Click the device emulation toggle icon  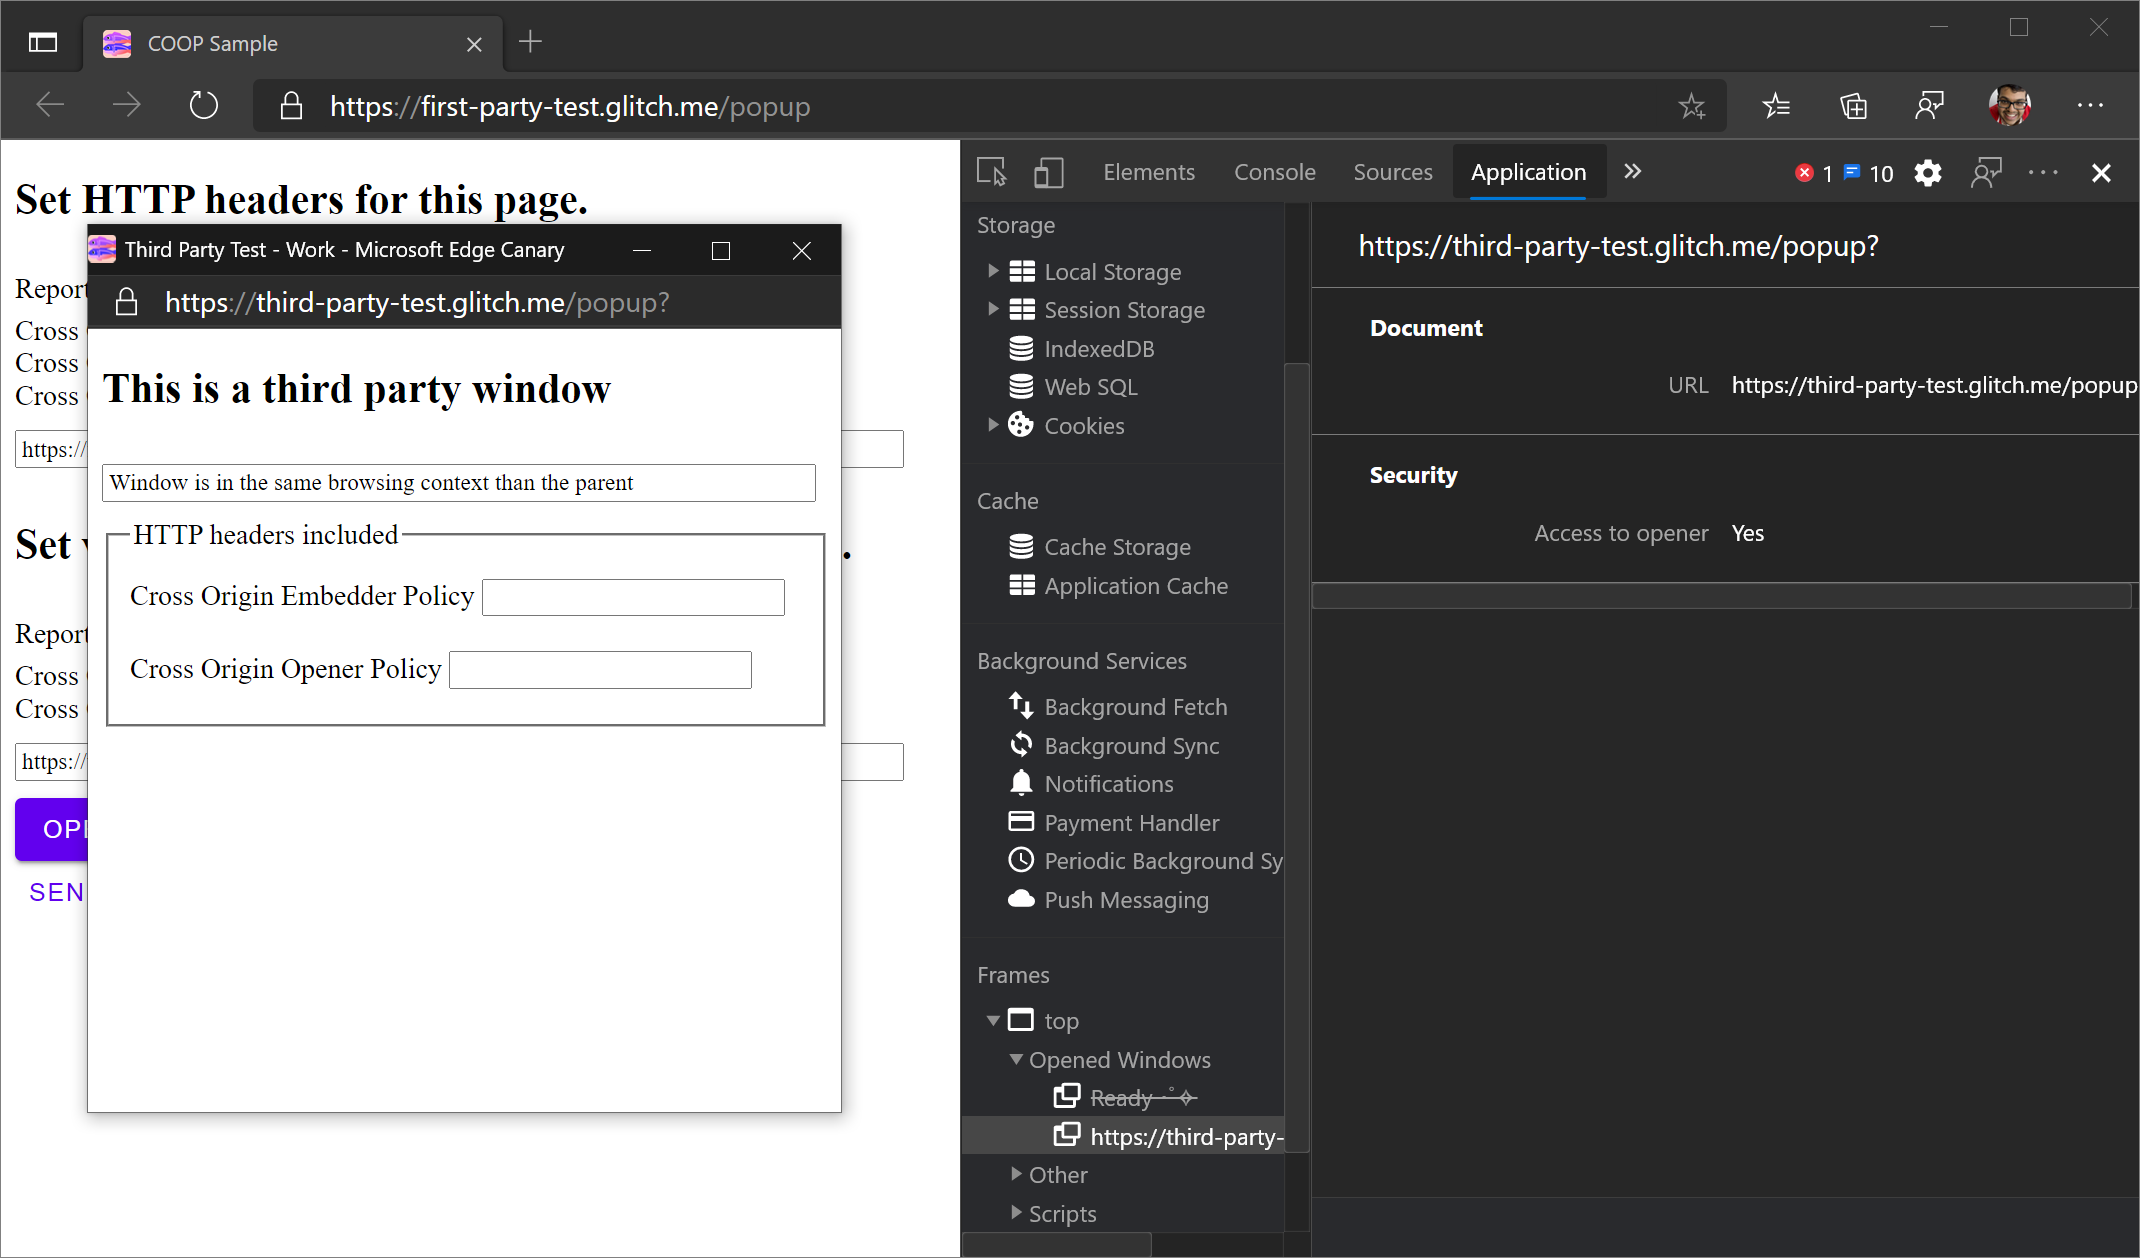click(x=1048, y=172)
